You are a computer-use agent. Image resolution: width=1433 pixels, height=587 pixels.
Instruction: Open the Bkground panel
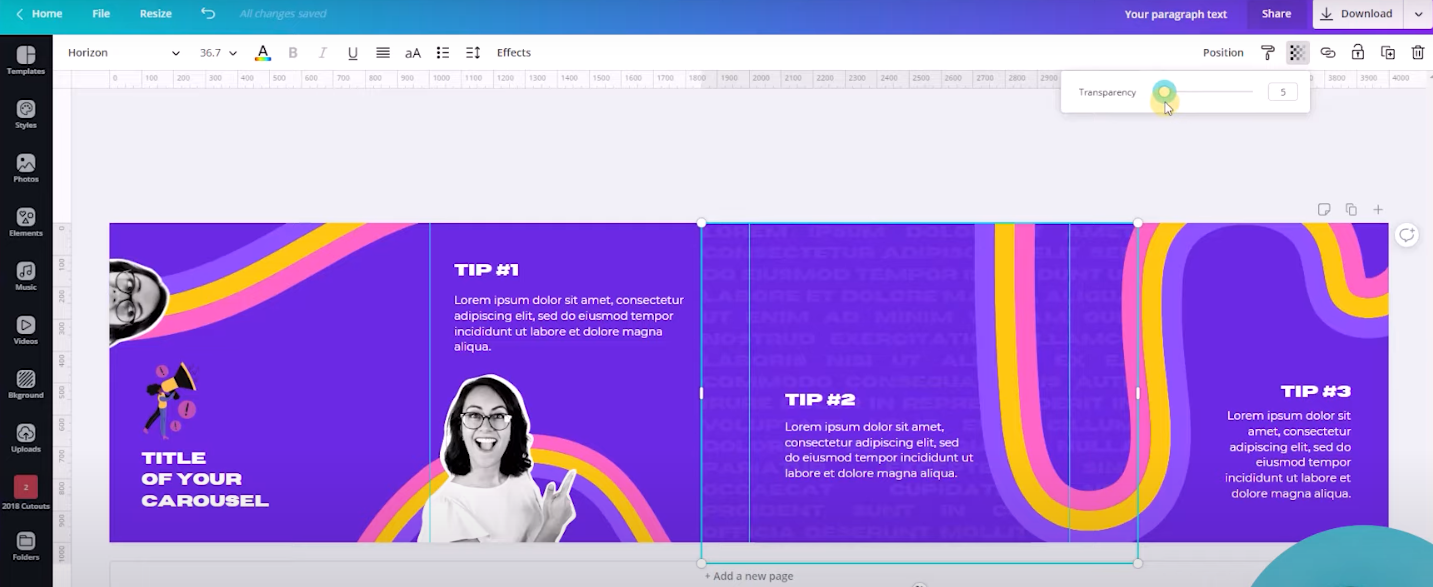(26, 384)
